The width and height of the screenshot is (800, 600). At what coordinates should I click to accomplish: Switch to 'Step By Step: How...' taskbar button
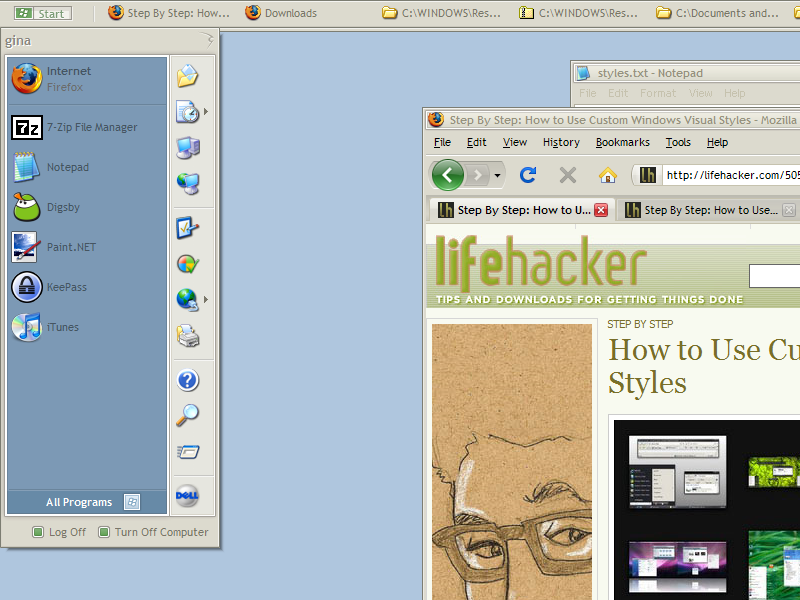click(169, 13)
